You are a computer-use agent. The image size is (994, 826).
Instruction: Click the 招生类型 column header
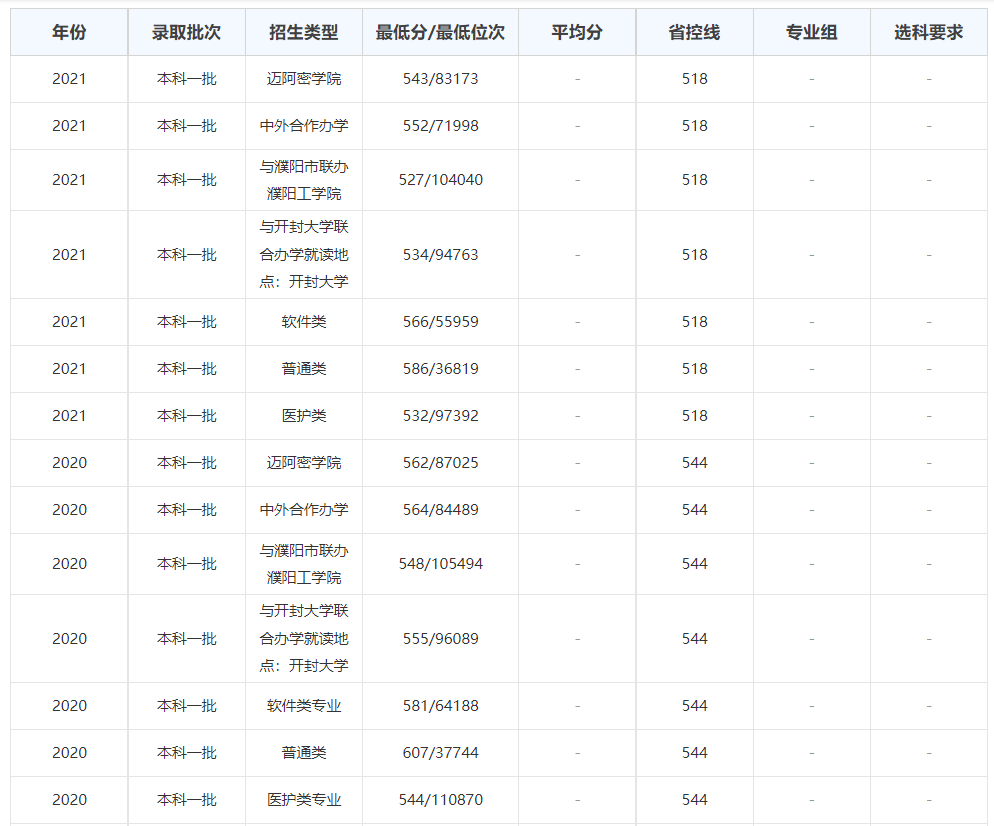pos(303,32)
